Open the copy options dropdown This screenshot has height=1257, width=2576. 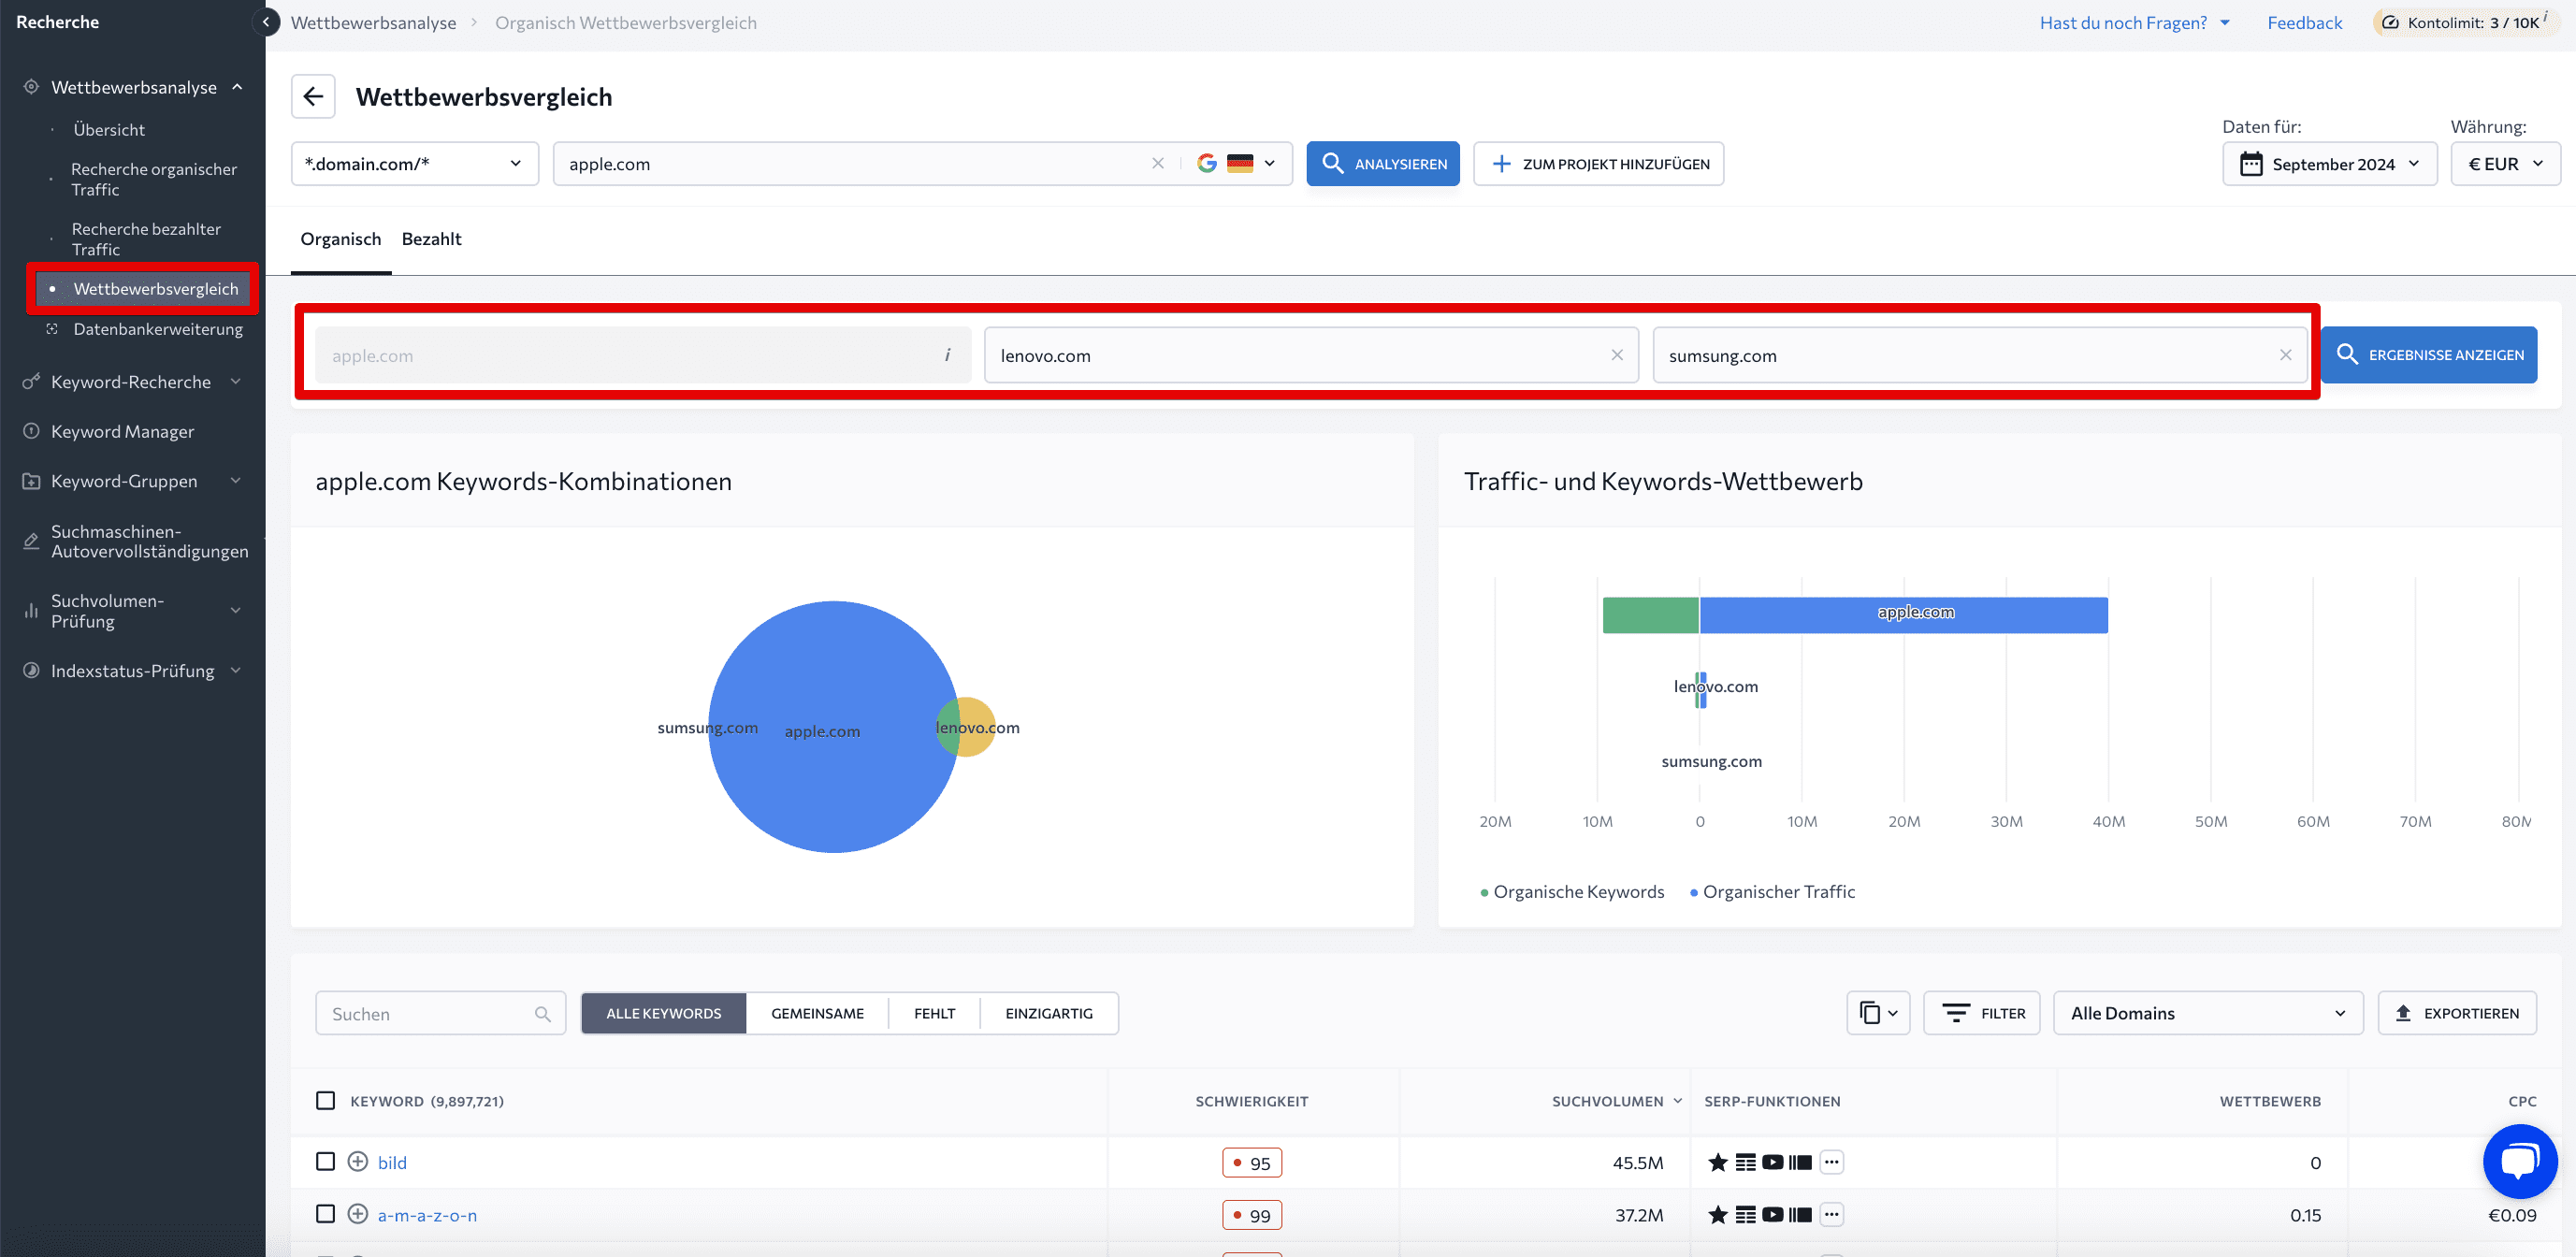1877,1013
